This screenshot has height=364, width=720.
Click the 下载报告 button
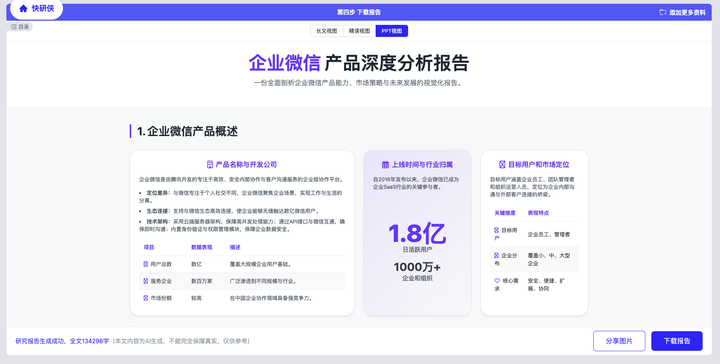pyautogui.click(x=677, y=341)
